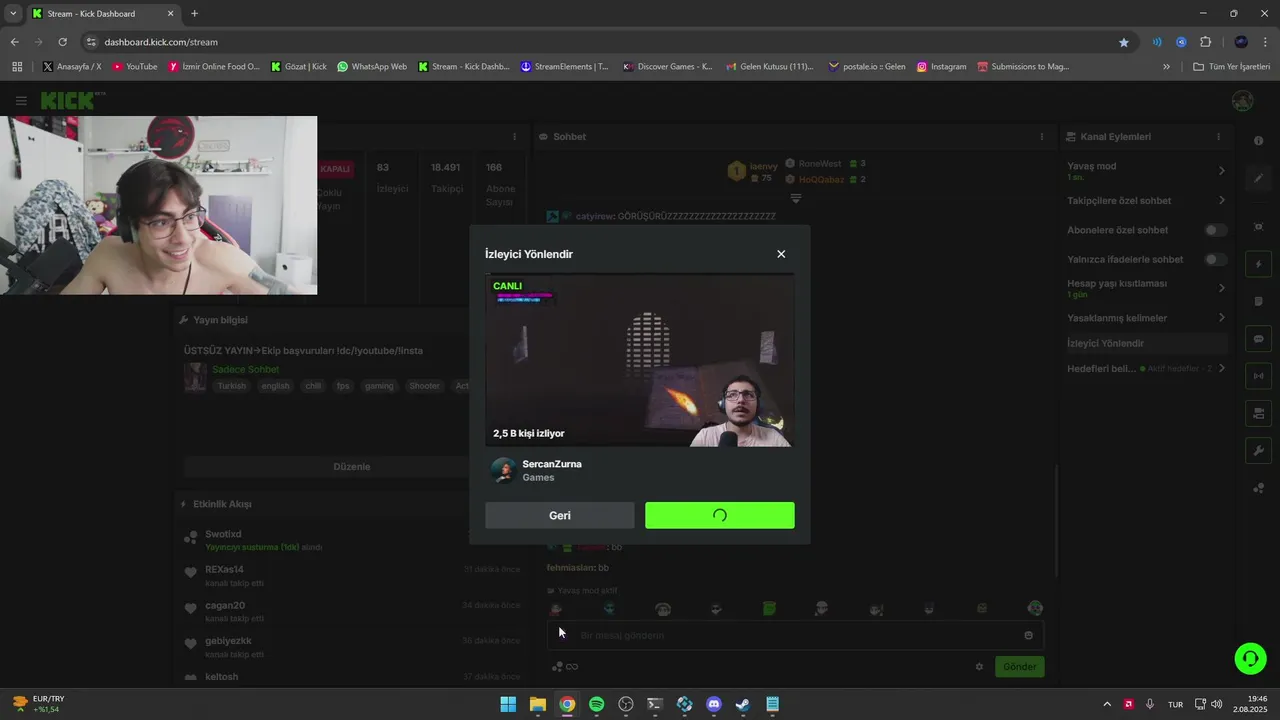Open the emoji picker in chat input
The height and width of the screenshot is (720, 1280).
point(1028,635)
